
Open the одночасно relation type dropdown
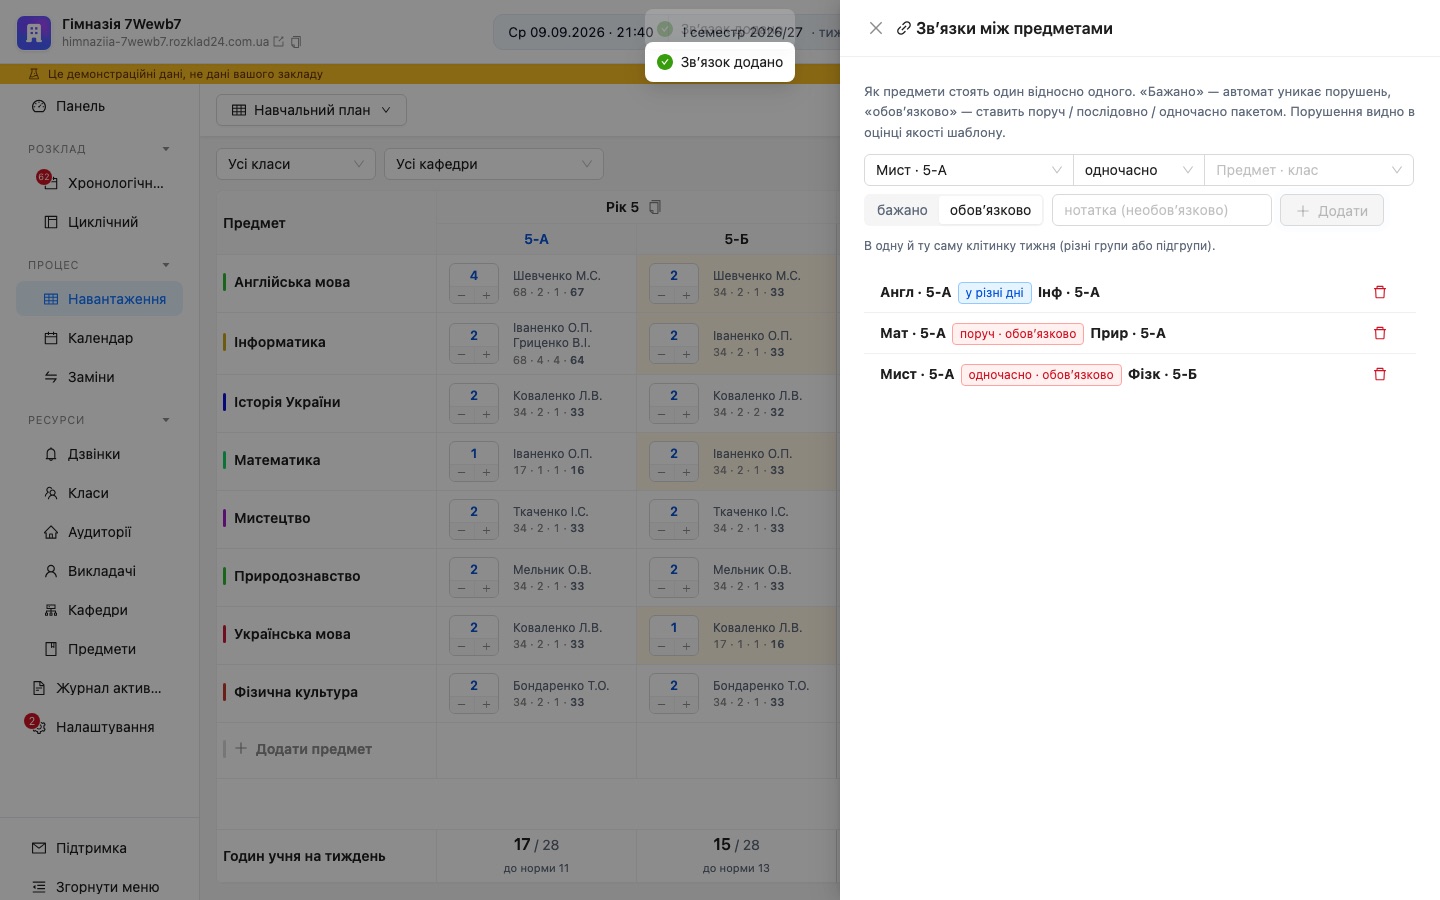pos(1138,170)
